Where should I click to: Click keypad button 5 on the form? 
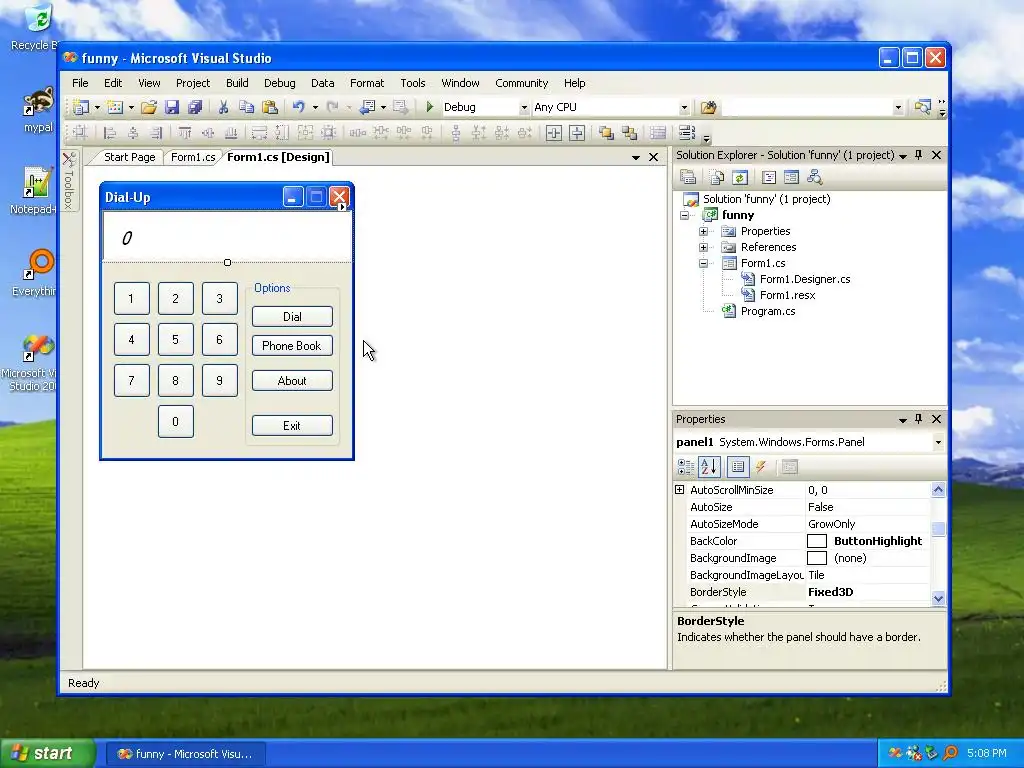point(176,340)
